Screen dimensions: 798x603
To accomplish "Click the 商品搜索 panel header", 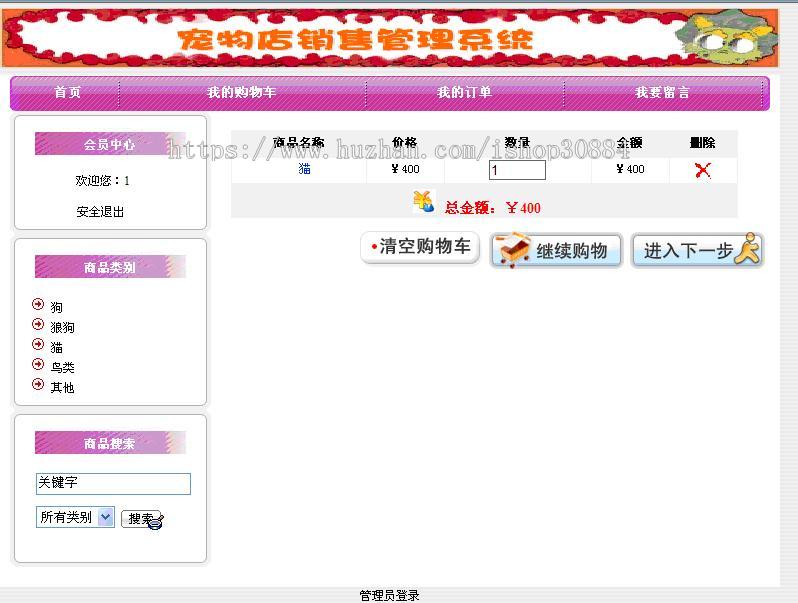I will coord(110,443).
